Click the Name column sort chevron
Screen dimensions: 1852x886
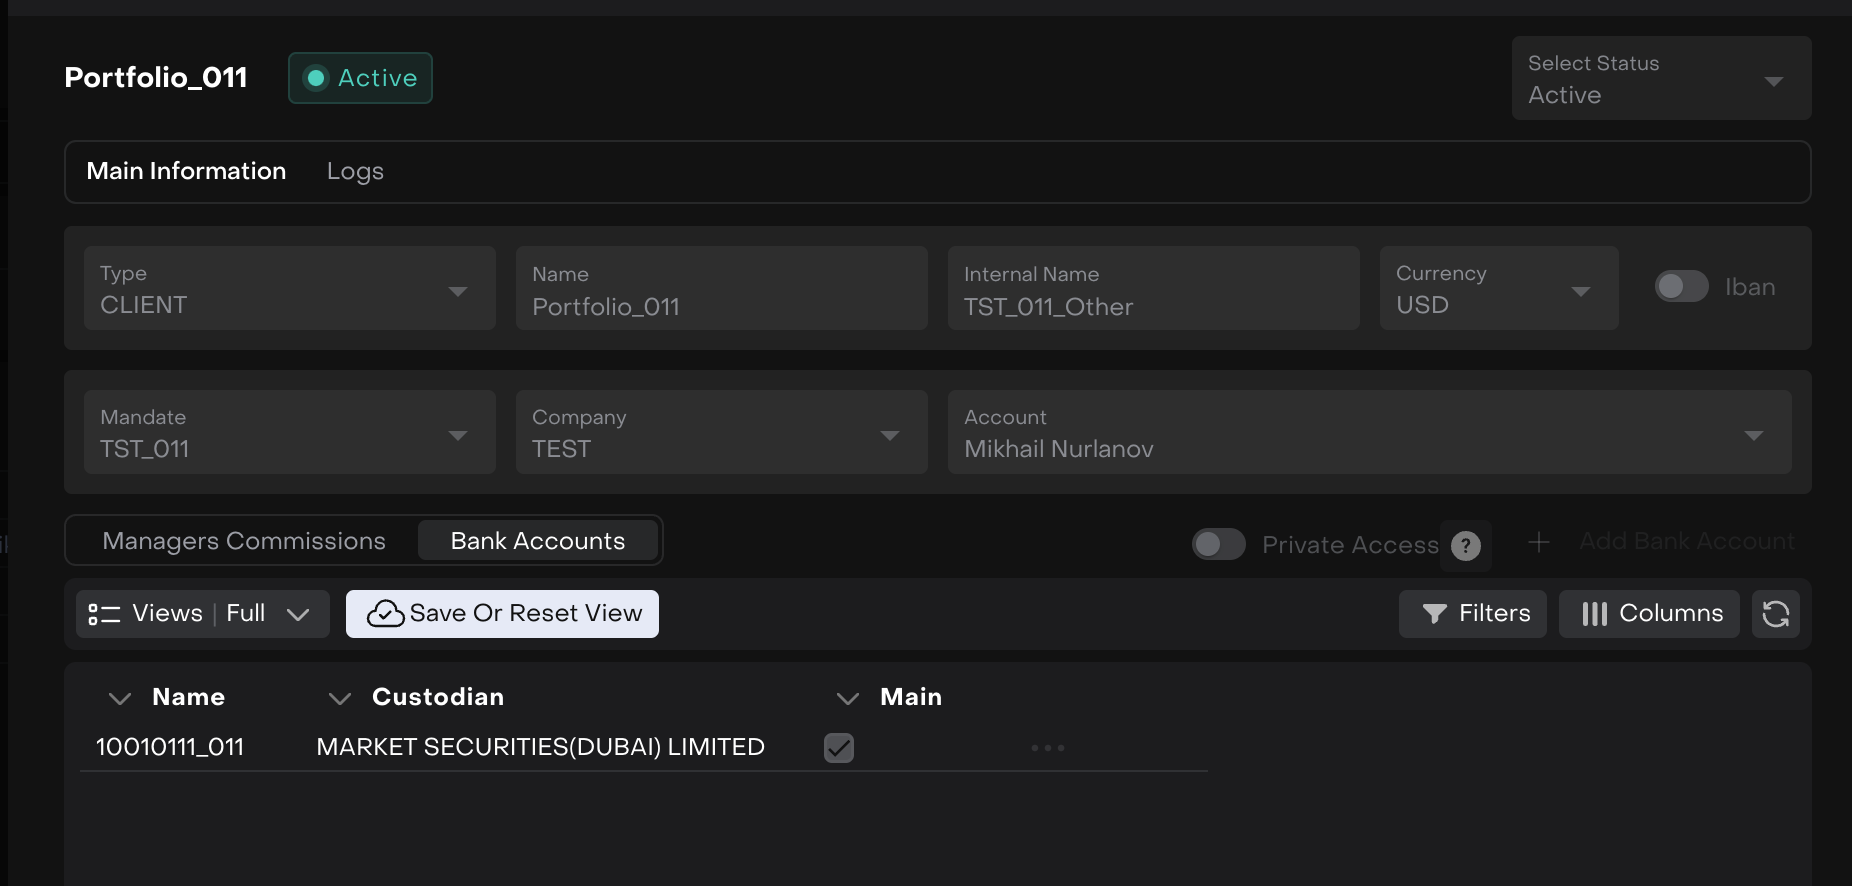(120, 698)
